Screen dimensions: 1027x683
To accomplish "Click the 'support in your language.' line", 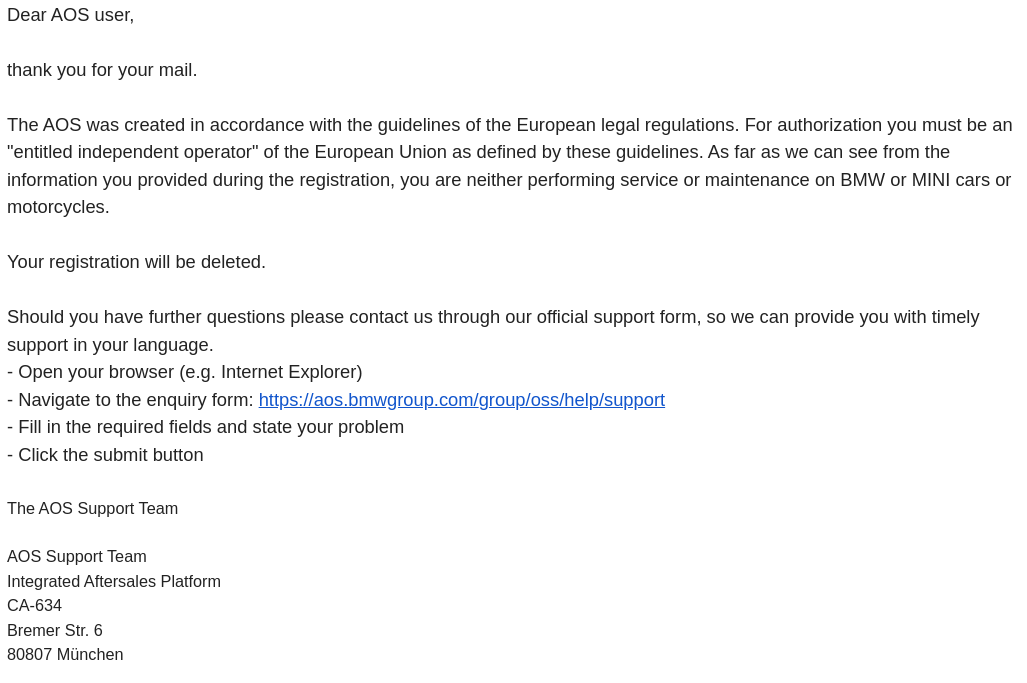I will pos(111,344).
